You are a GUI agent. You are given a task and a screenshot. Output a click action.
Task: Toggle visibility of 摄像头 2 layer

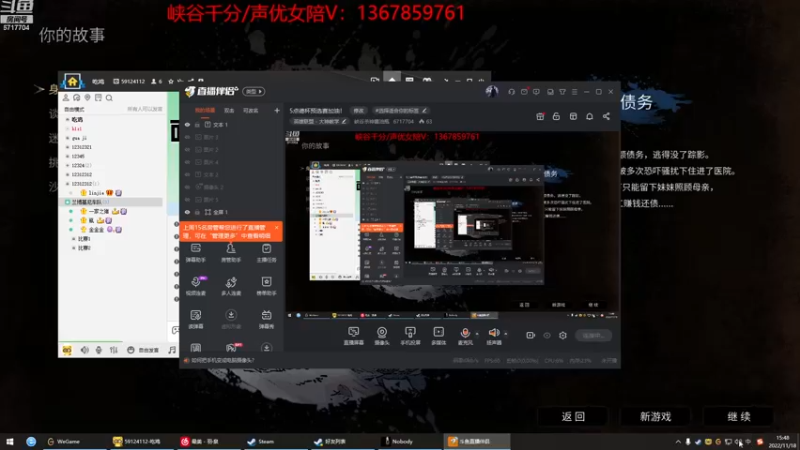point(187,187)
